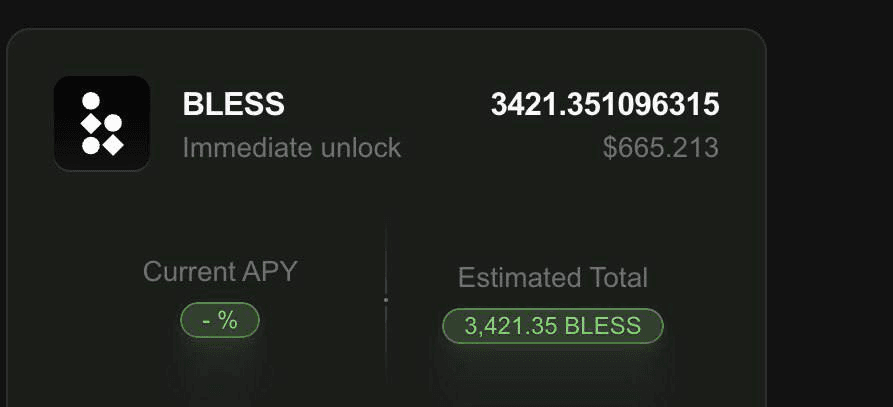This screenshot has width=893, height=407.
Task: Open the BLESS token name heading
Action: tap(233, 104)
